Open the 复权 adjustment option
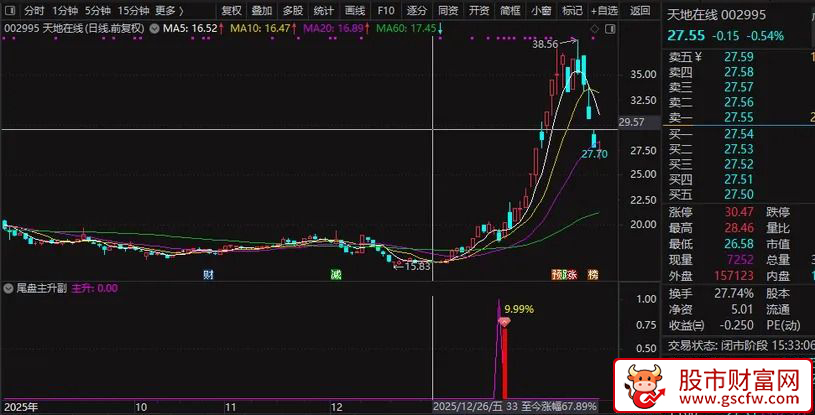Image resolution: width=815 pixels, height=415 pixels. pos(231,10)
